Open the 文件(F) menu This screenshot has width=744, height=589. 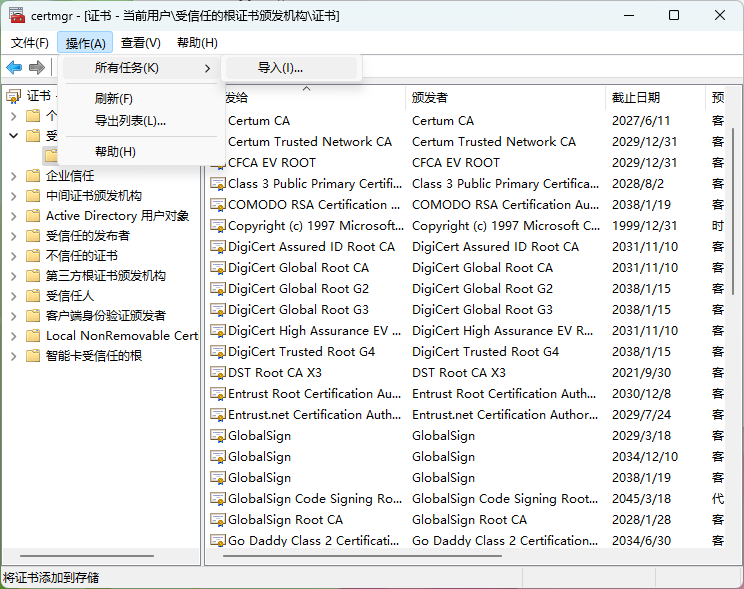coord(29,43)
